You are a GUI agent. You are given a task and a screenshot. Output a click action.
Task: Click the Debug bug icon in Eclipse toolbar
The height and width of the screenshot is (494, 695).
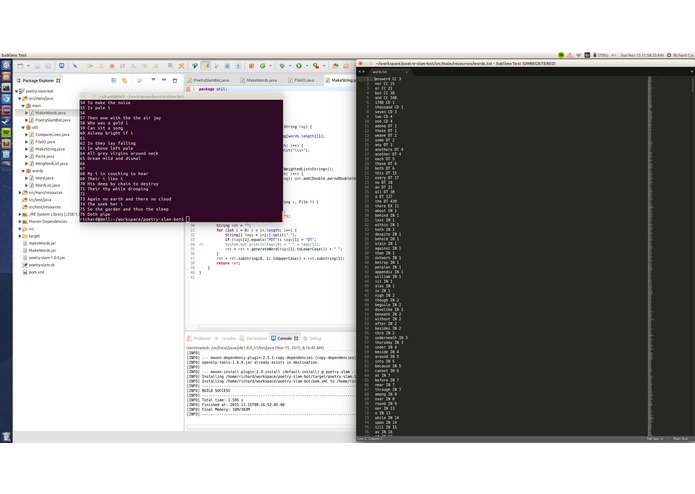coord(281,66)
